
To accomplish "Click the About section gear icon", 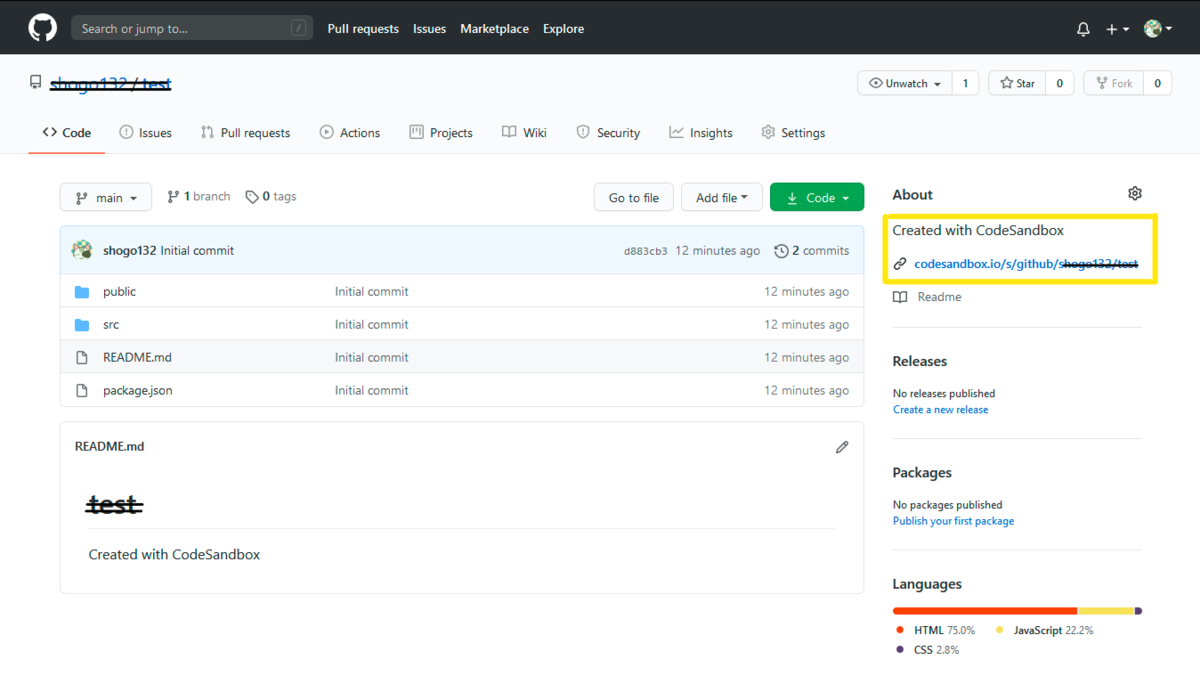I will pyautogui.click(x=1134, y=193).
